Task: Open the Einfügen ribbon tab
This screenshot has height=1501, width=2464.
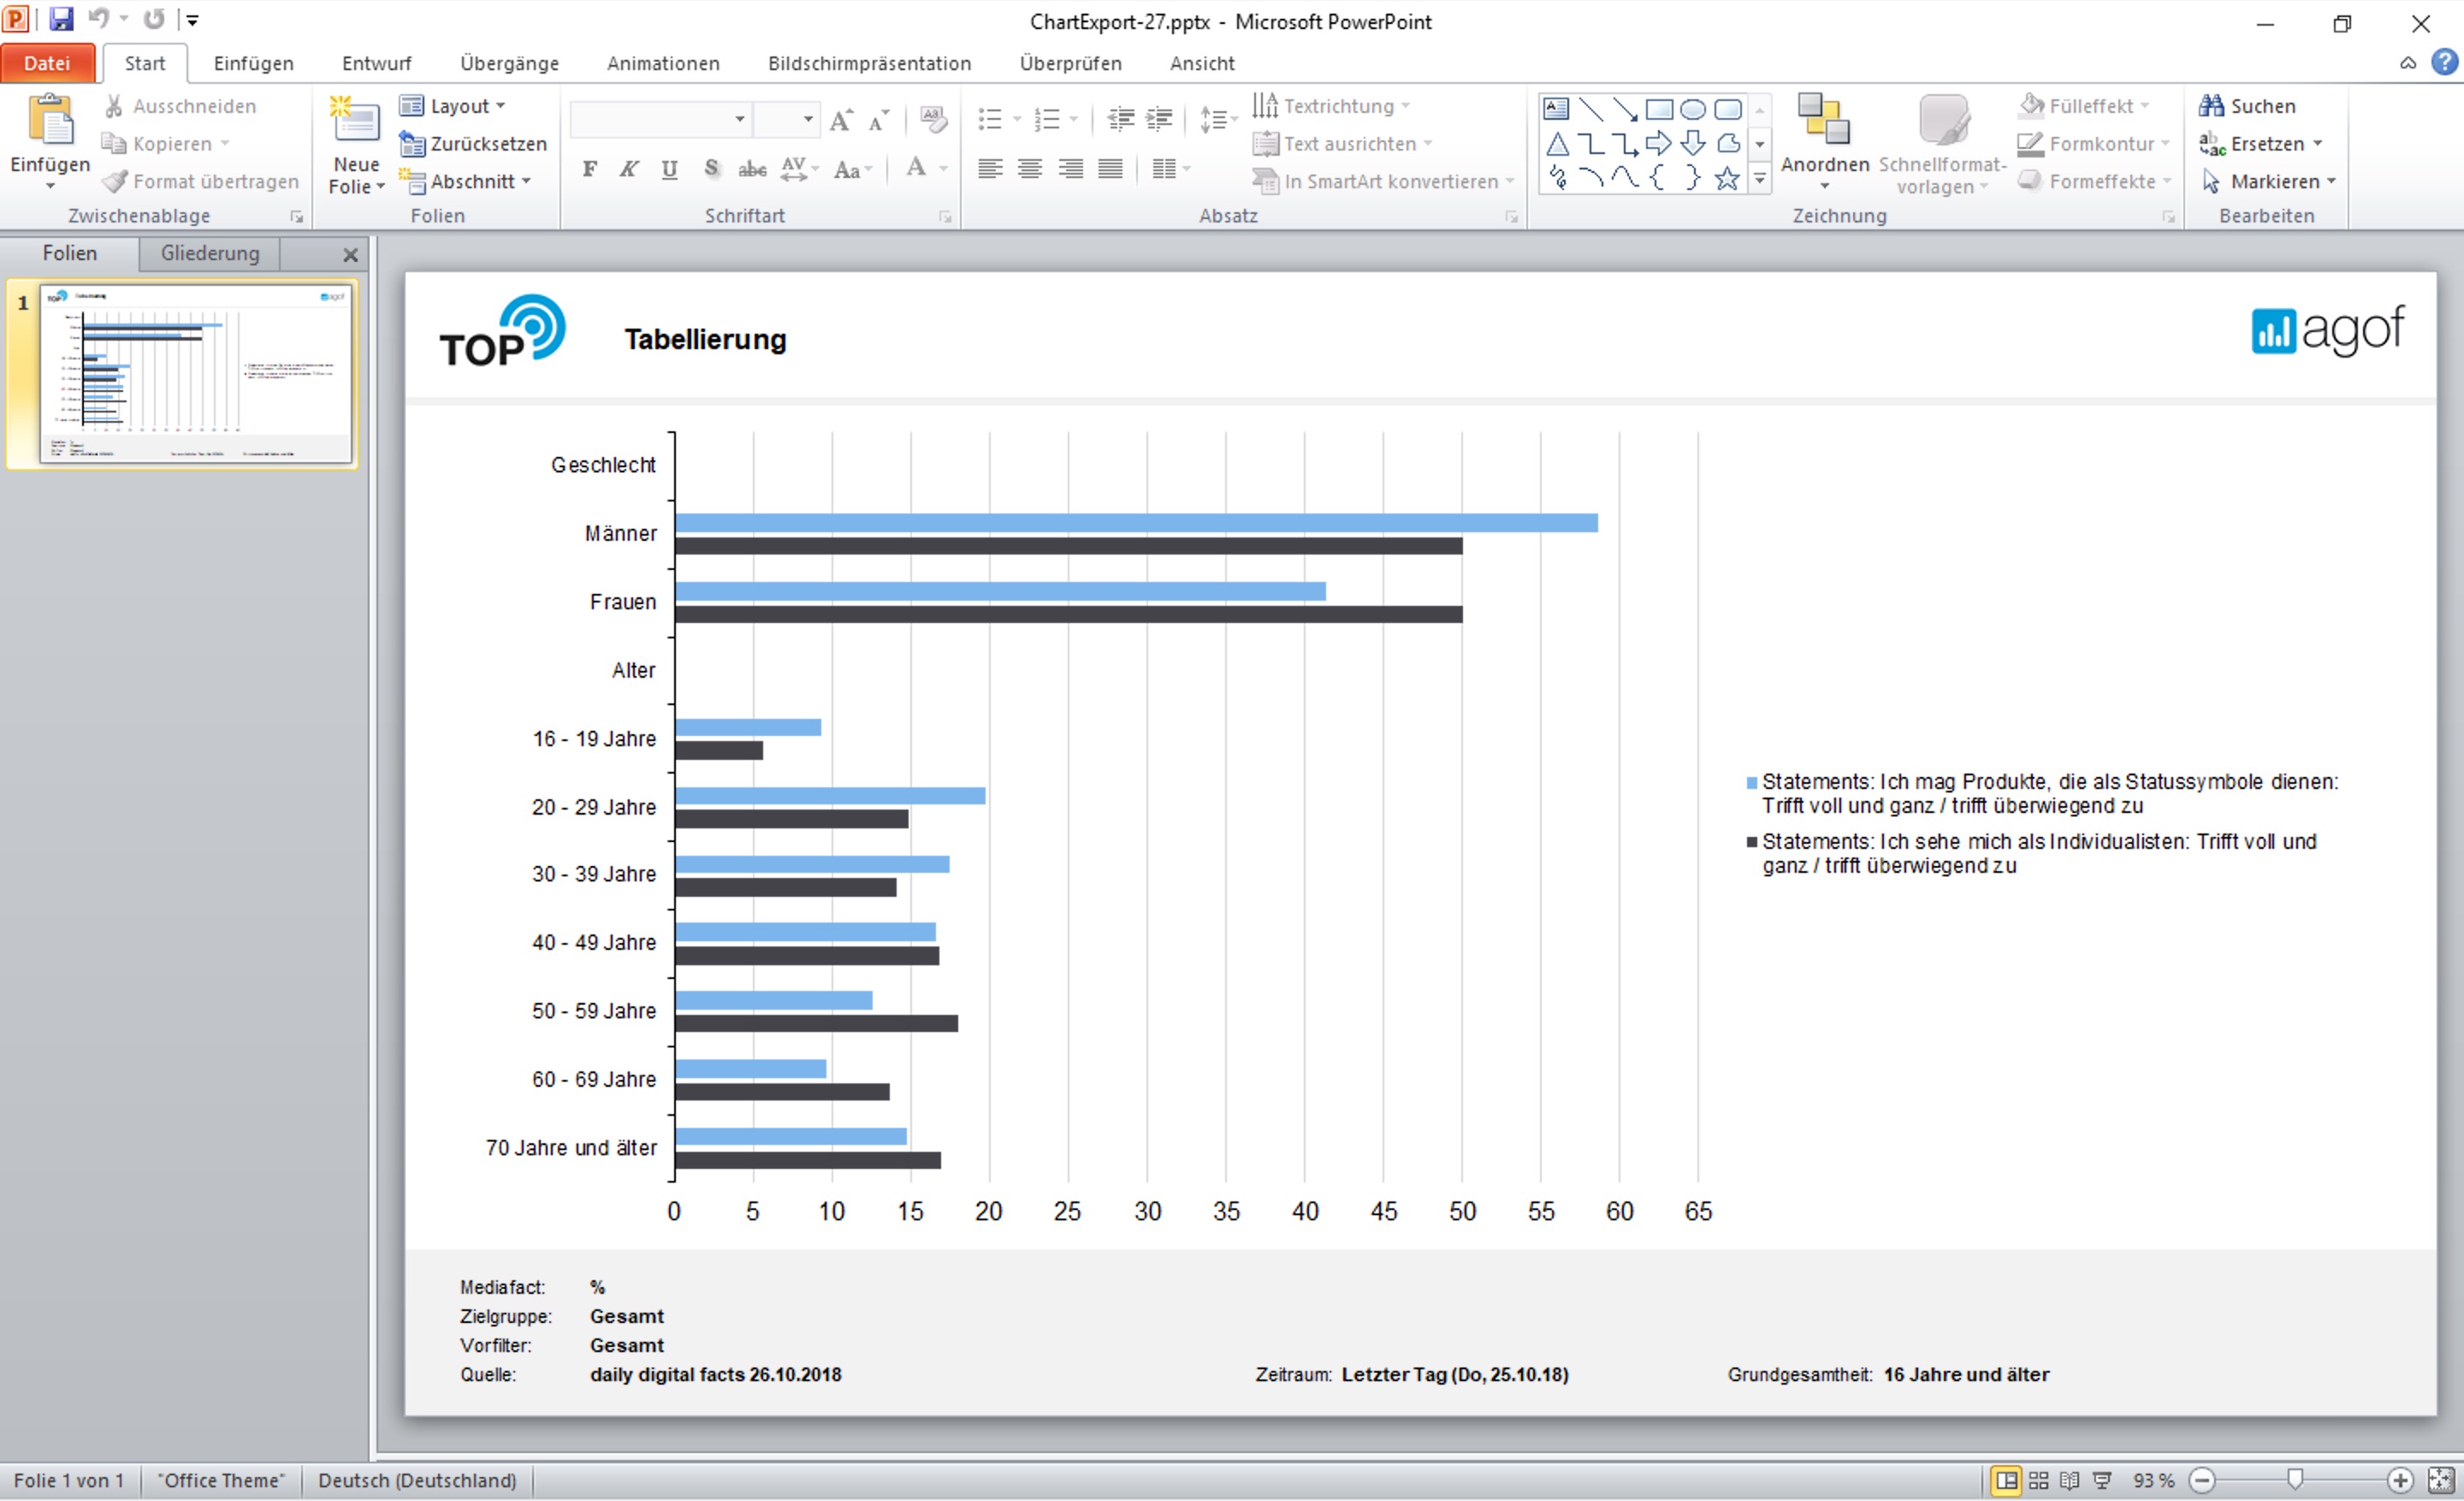Action: pos(253,63)
